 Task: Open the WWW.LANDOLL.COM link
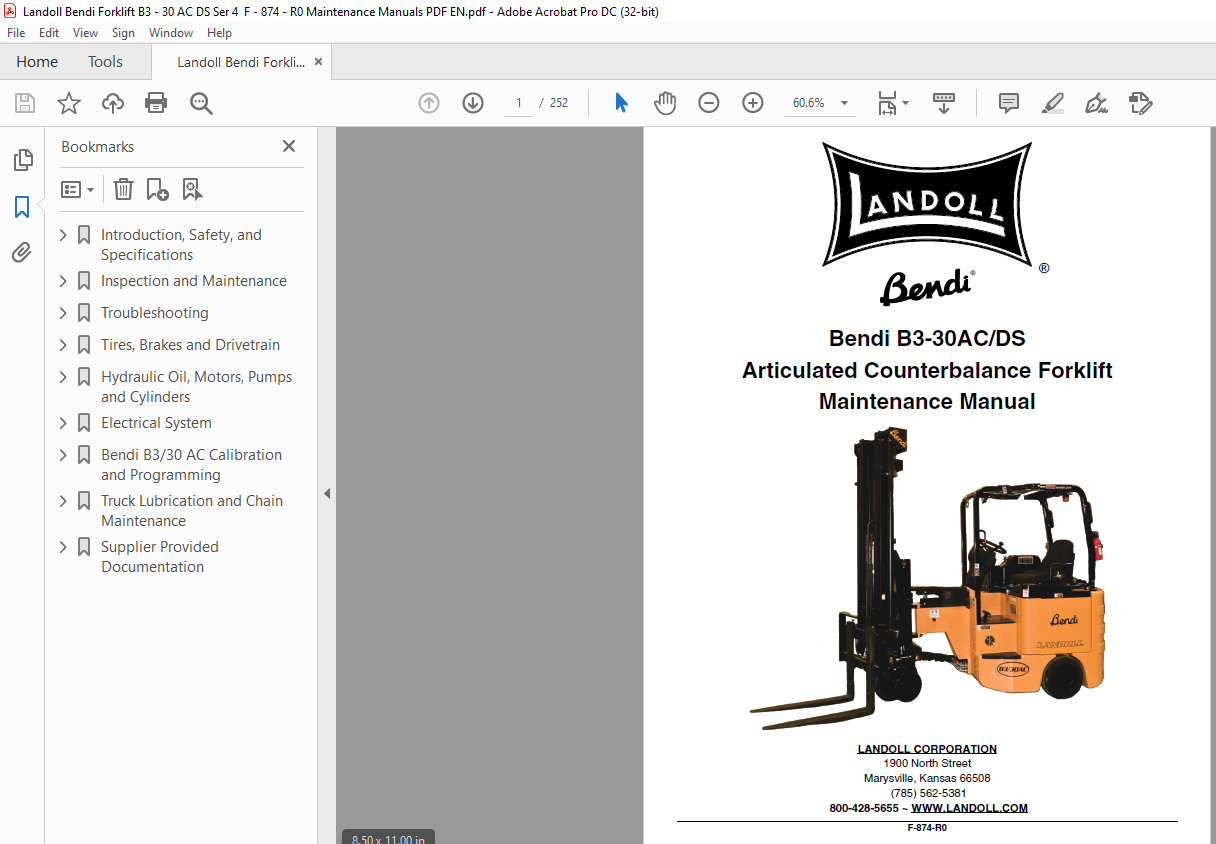pyautogui.click(x=969, y=808)
